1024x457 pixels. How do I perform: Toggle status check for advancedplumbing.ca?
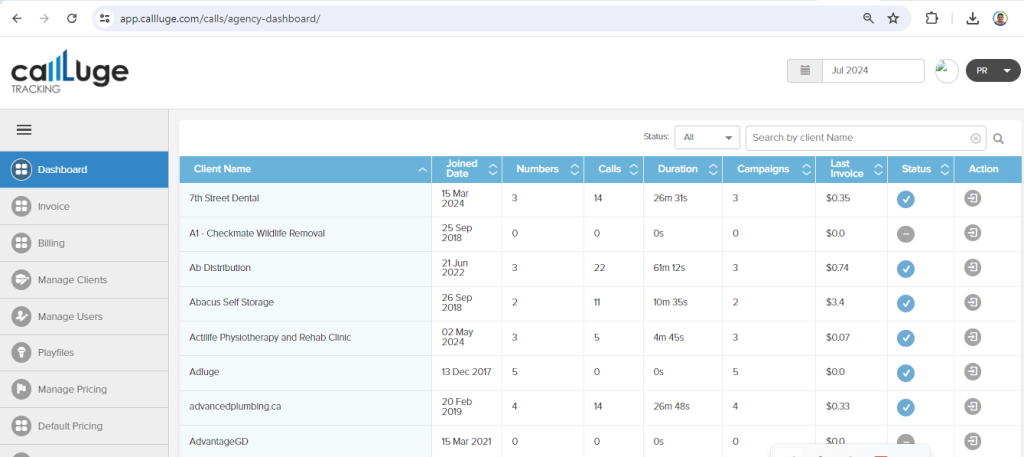click(906, 407)
